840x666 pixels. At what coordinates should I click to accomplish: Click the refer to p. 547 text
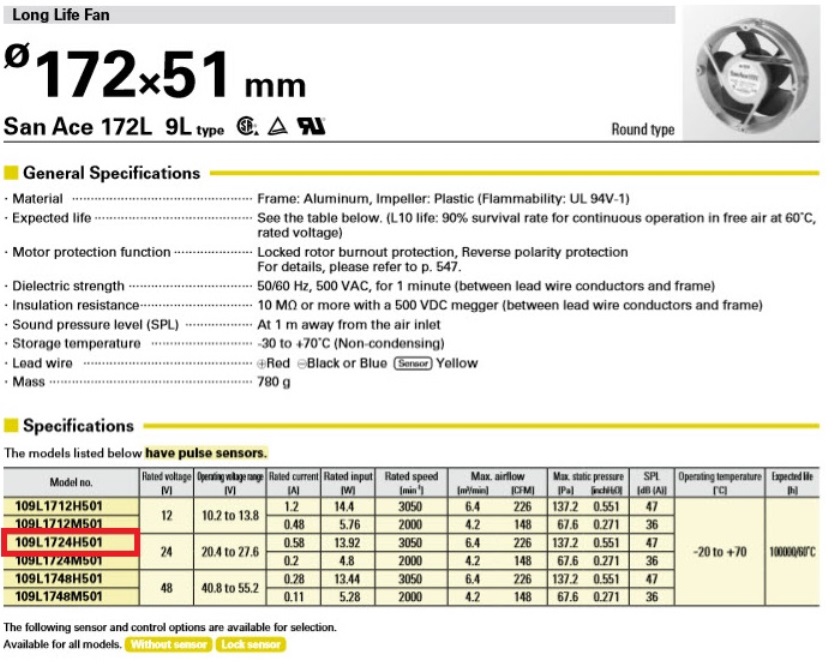pos(410,267)
